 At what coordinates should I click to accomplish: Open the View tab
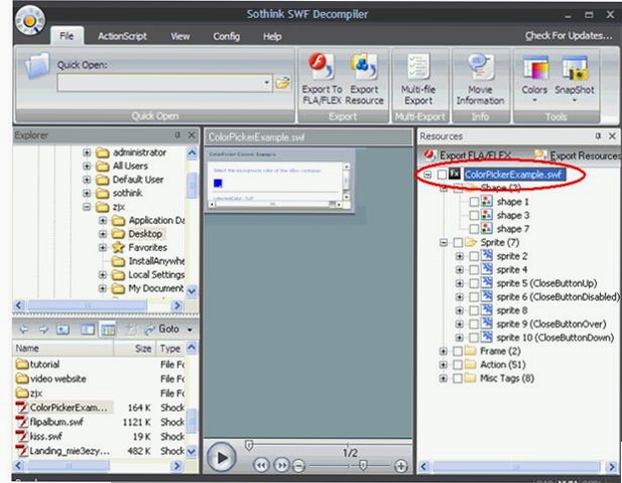[180, 36]
